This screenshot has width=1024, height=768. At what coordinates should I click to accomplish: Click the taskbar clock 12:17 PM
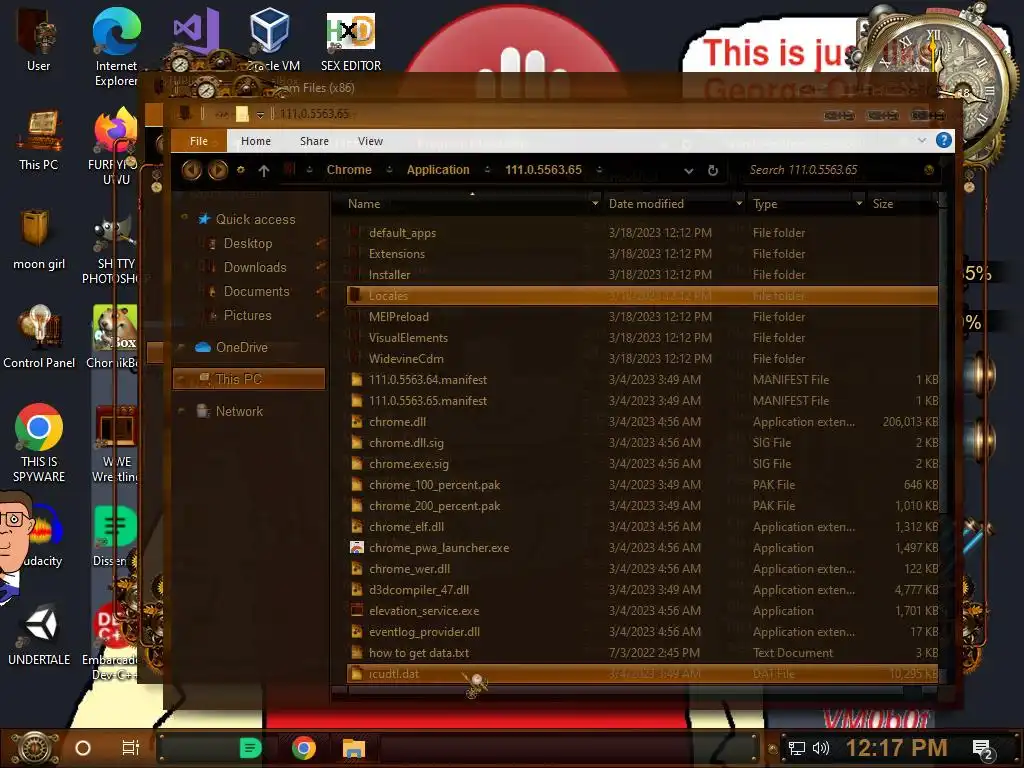896,748
